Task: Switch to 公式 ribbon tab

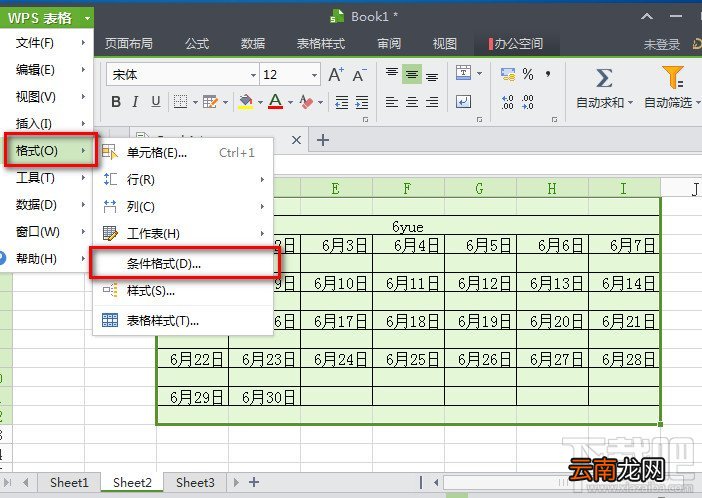Action: [197, 44]
